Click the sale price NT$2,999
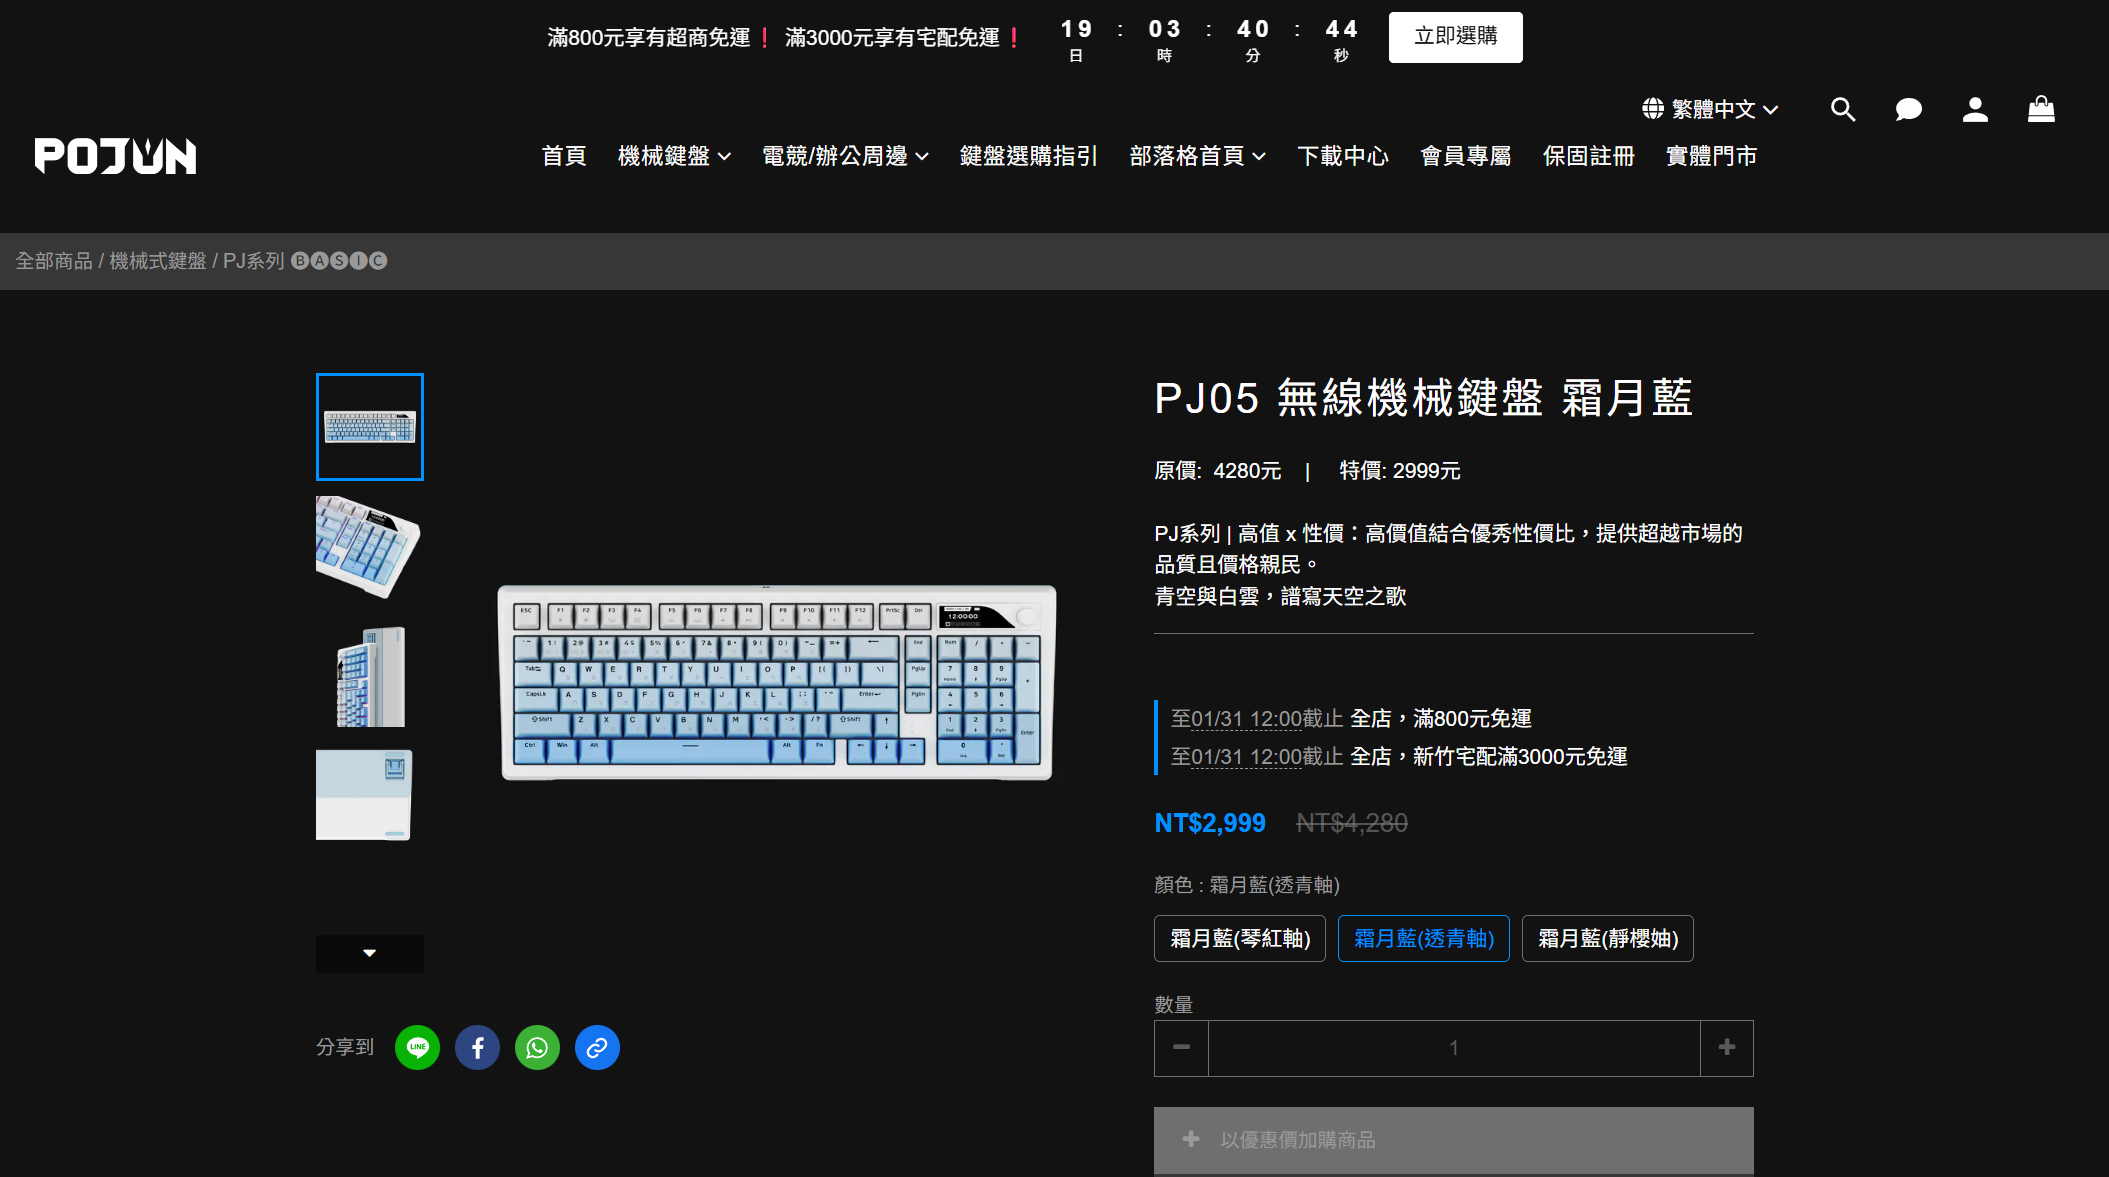Viewport: 2109px width, 1177px height. coord(1210,823)
